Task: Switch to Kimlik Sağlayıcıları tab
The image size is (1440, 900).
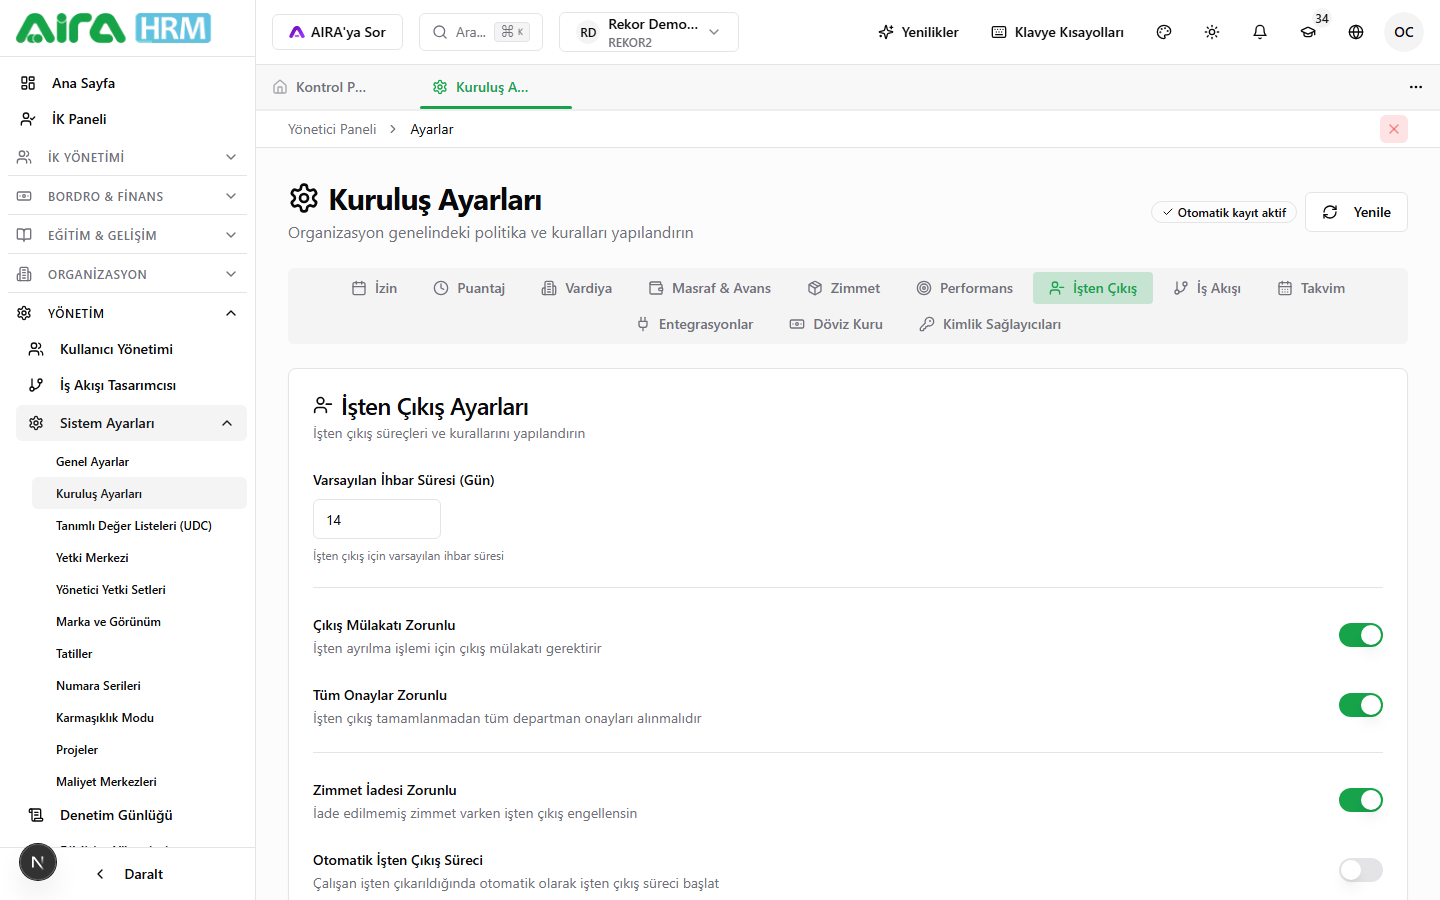Action: point(990,324)
